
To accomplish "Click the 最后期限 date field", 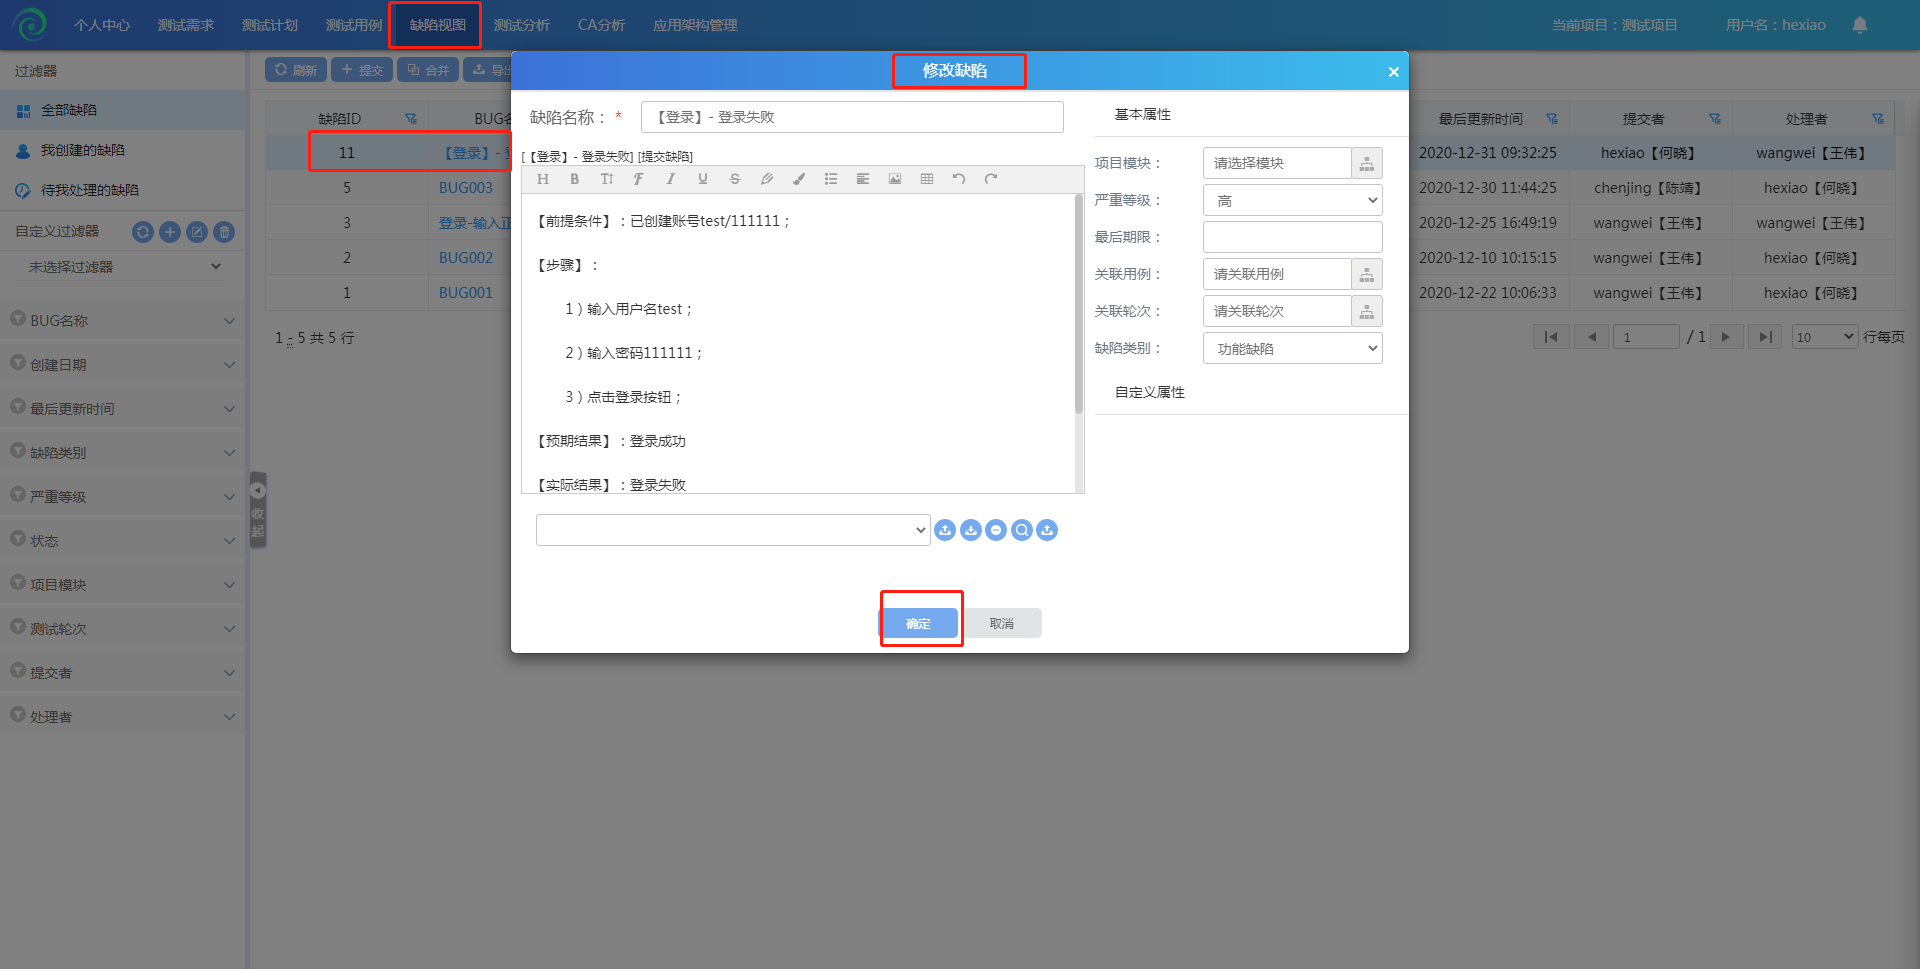I will tap(1292, 237).
